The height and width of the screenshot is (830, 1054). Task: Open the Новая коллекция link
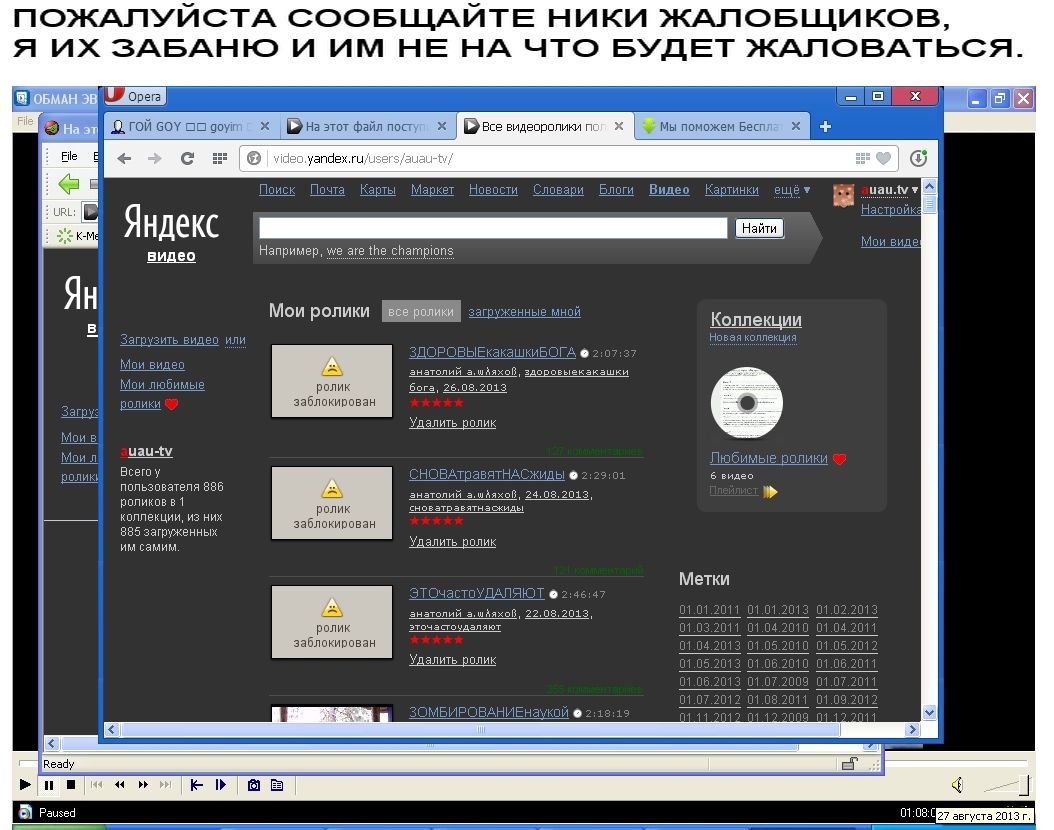pos(753,337)
